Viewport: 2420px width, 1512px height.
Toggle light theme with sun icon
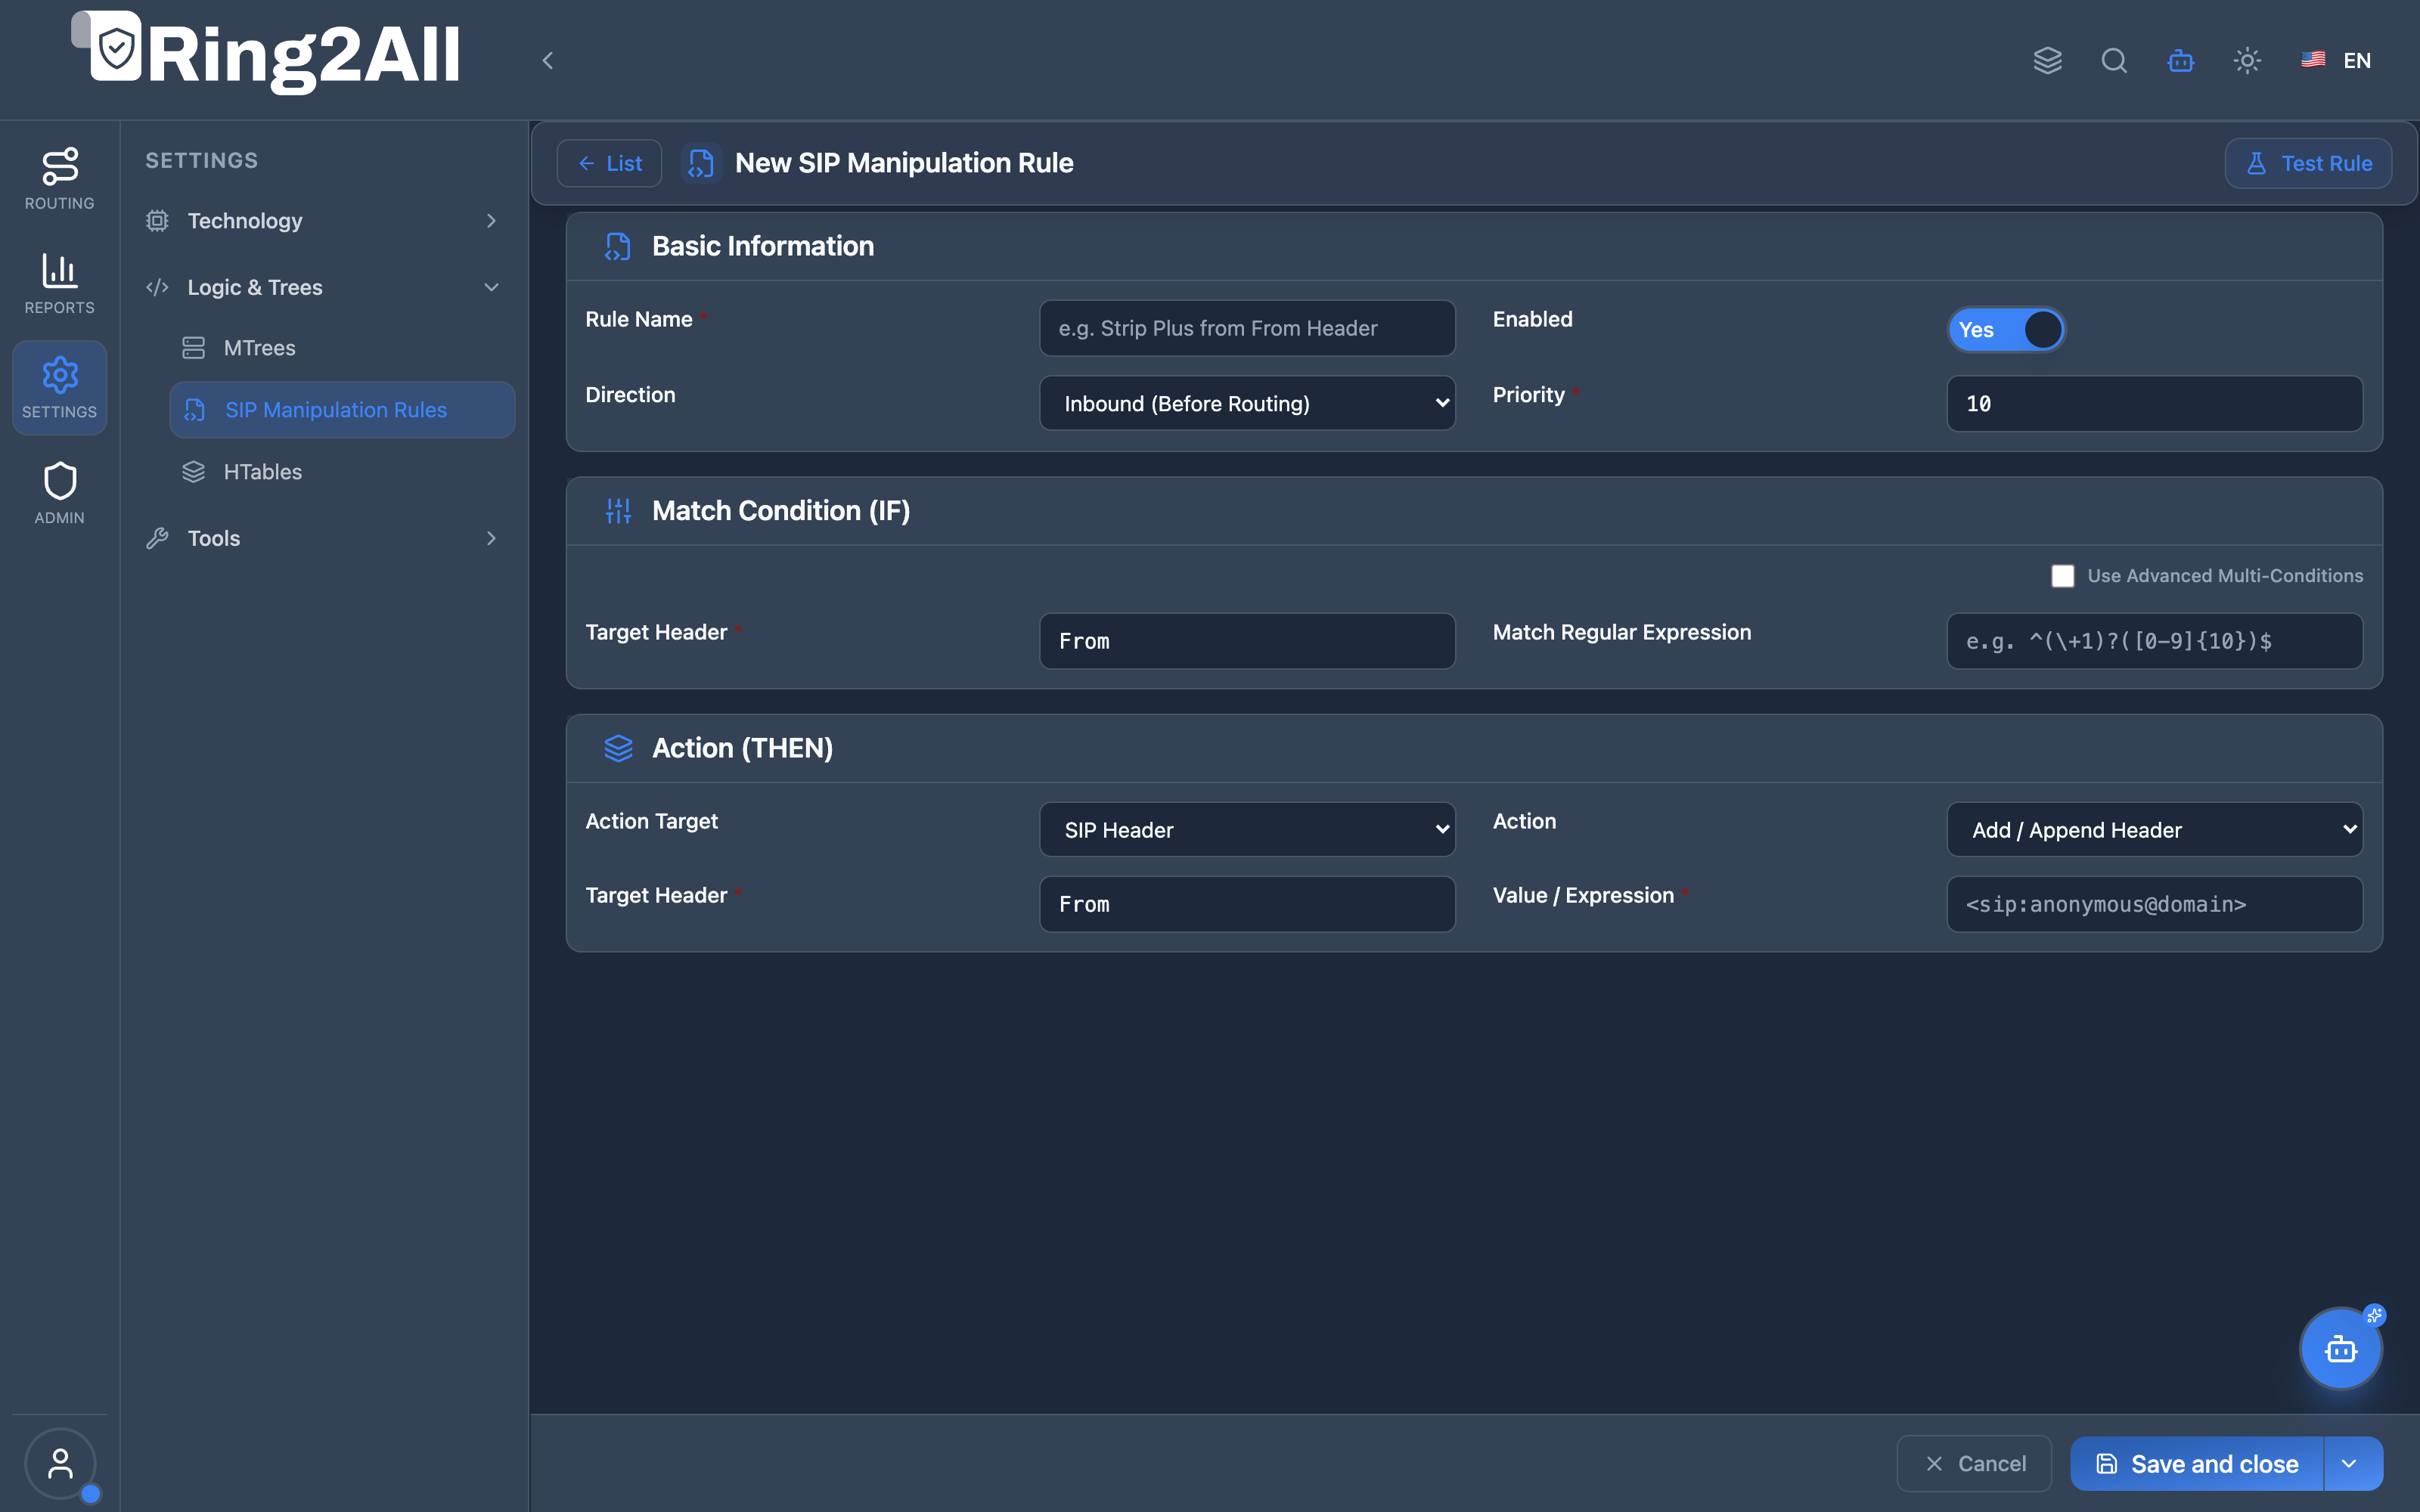click(2247, 60)
